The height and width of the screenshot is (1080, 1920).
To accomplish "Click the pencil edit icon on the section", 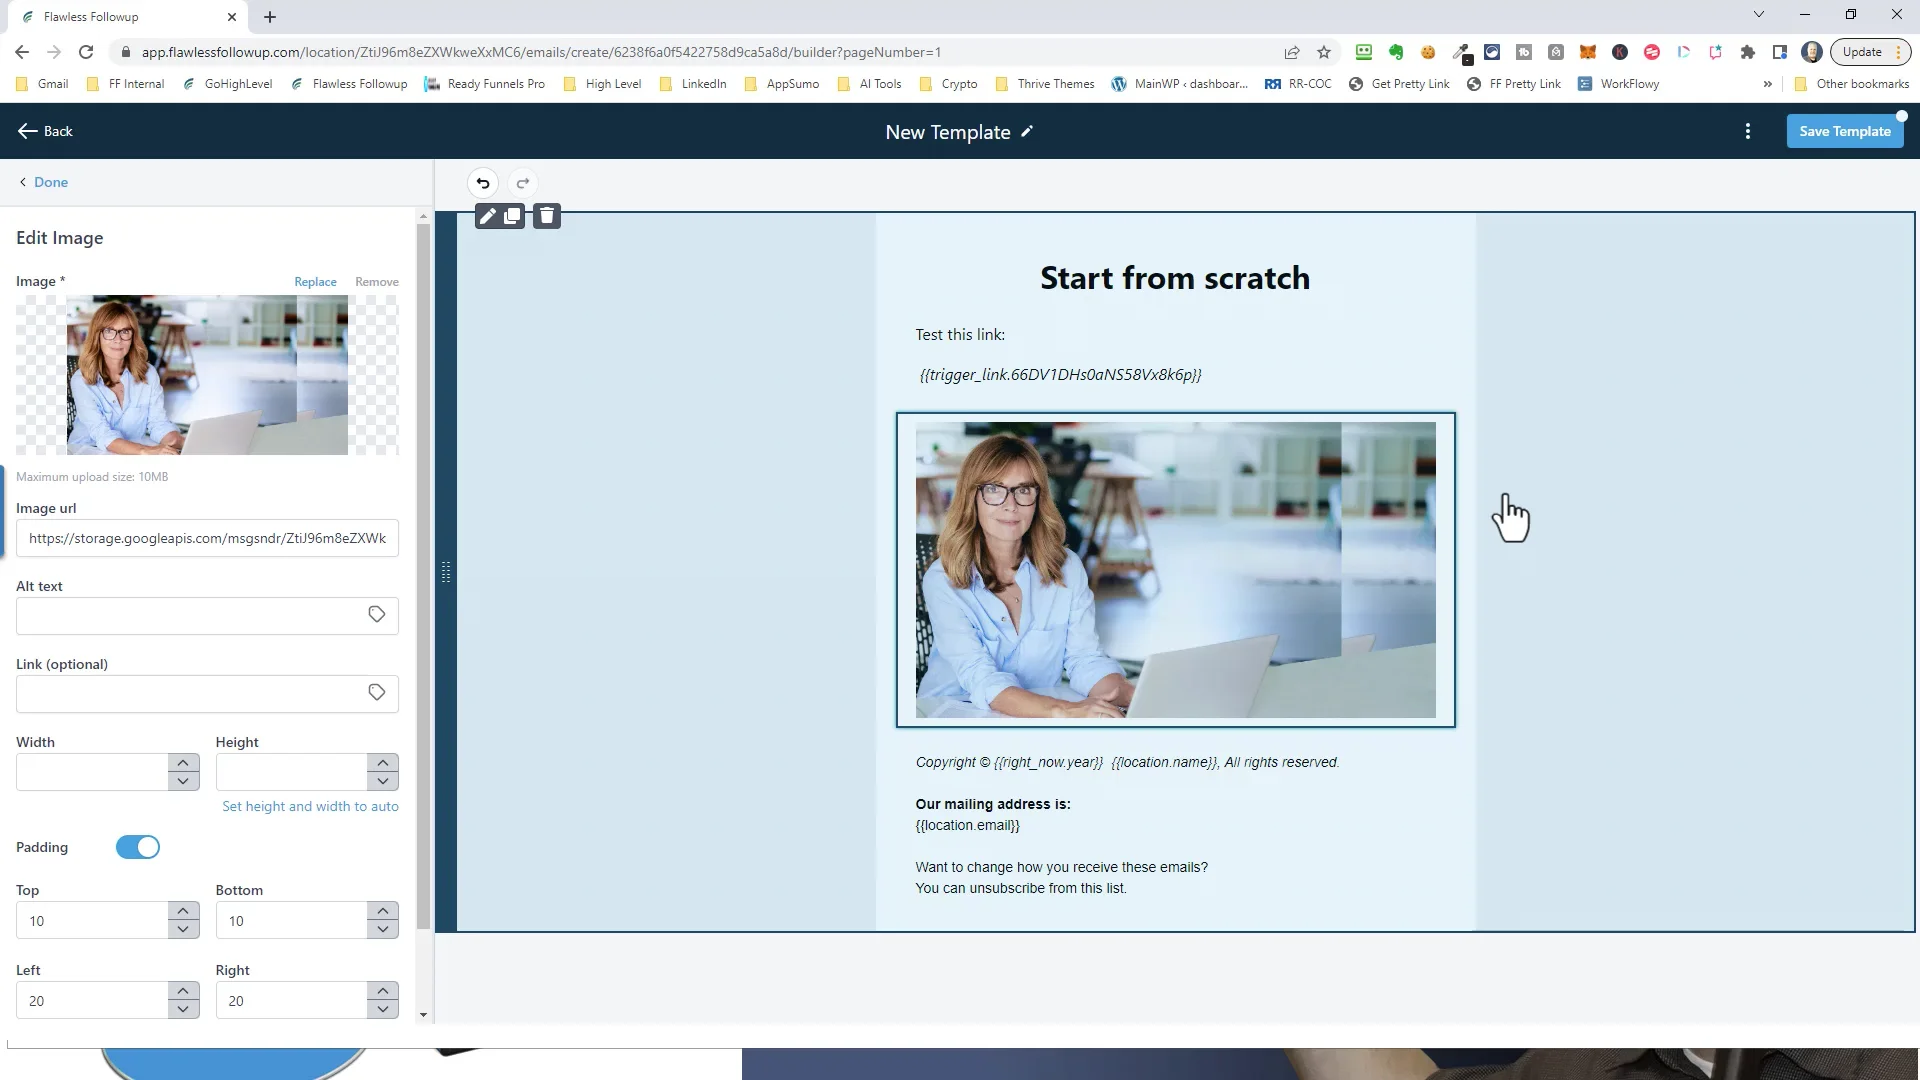I will (x=487, y=216).
